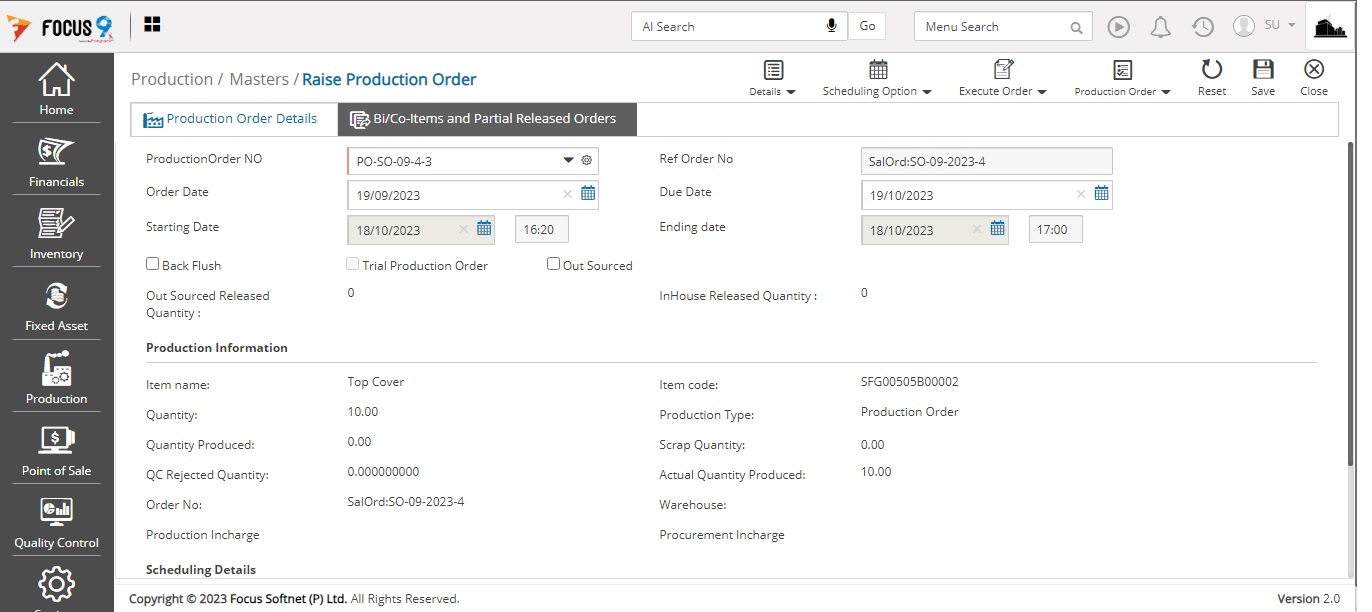The height and width of the screenshot is (612, 1372).
Task: Open the SU user dropdown arrow
Action: pos(1292,25)
